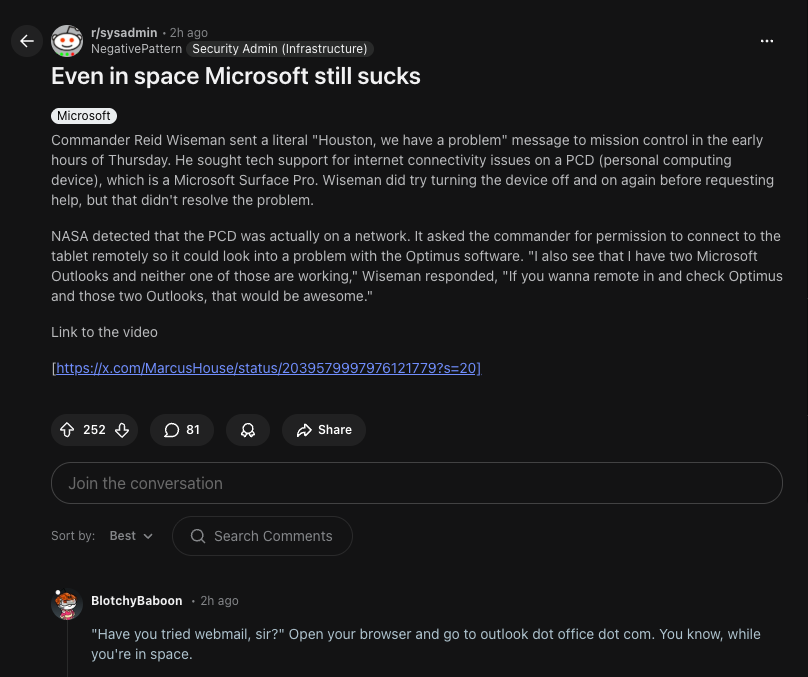This screenshot has height=677, width=808.
Task: Open the Sort by Best dropdown
Action: [131, 536]
